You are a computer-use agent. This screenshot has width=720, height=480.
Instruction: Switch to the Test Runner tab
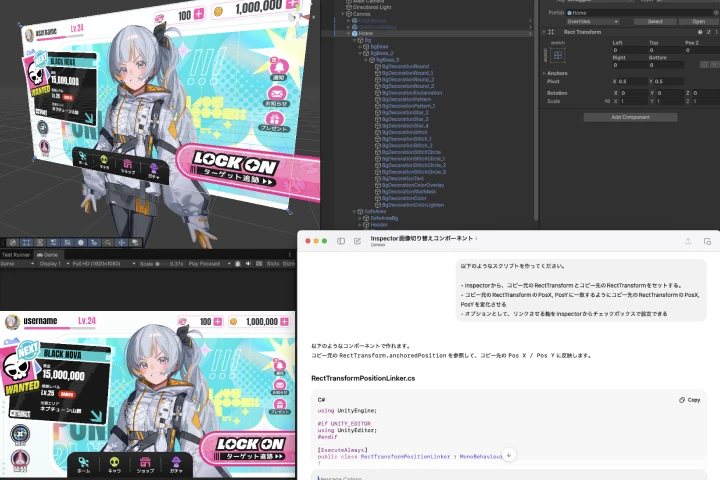[16, 254]
